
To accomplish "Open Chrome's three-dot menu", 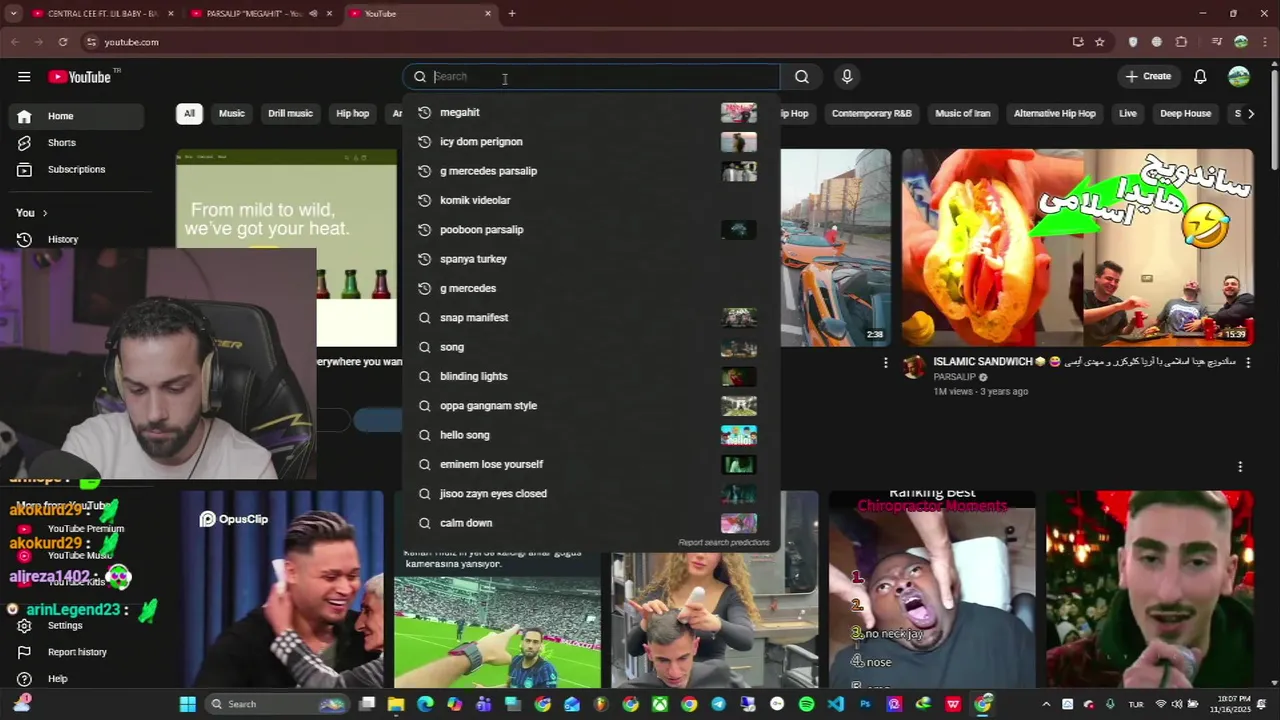I will [x=1263, y=42].
